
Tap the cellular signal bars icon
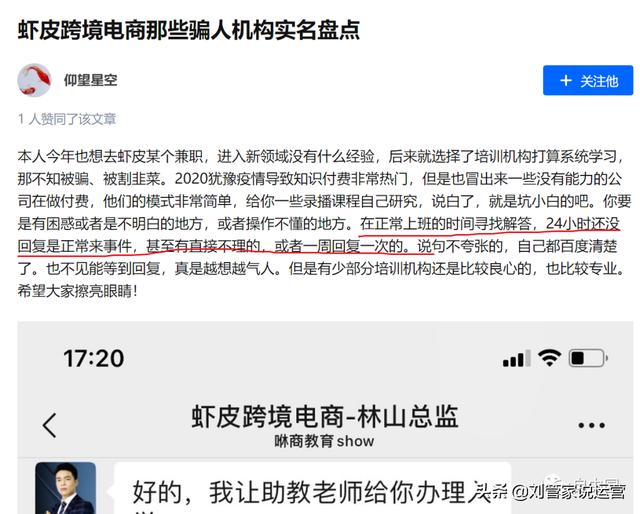(x=516, y=359)
